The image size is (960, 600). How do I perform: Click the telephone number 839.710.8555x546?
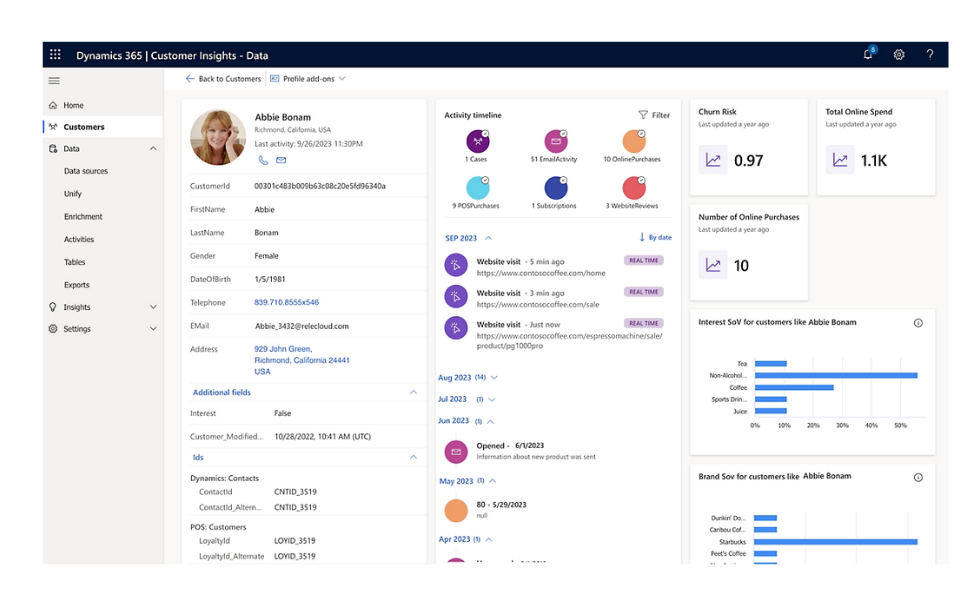[287, 302]
